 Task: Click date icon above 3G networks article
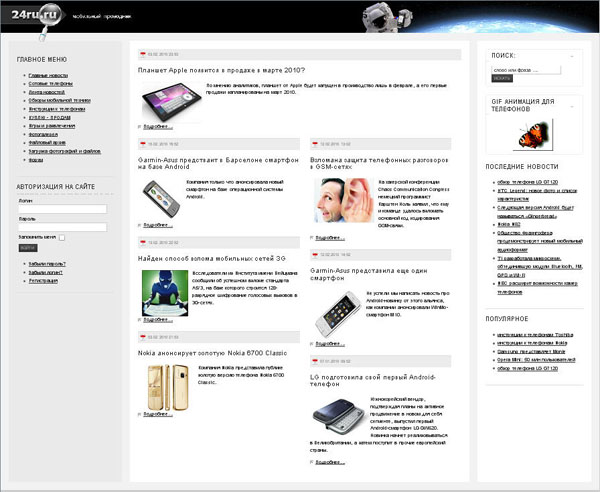click(143, 243)
